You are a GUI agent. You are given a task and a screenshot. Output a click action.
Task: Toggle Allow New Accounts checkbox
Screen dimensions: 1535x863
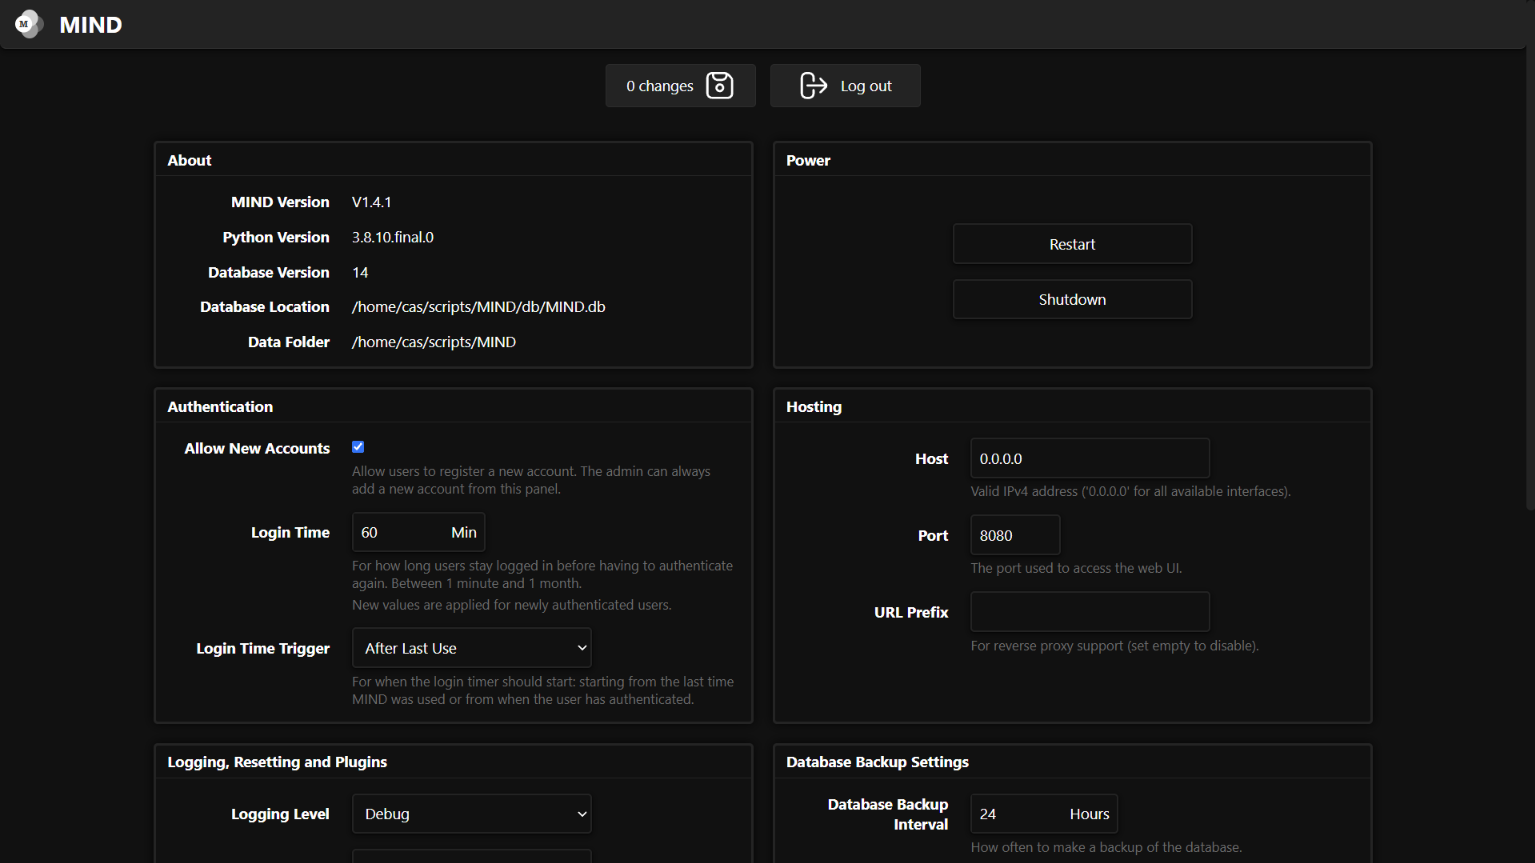tap(358, 447)
